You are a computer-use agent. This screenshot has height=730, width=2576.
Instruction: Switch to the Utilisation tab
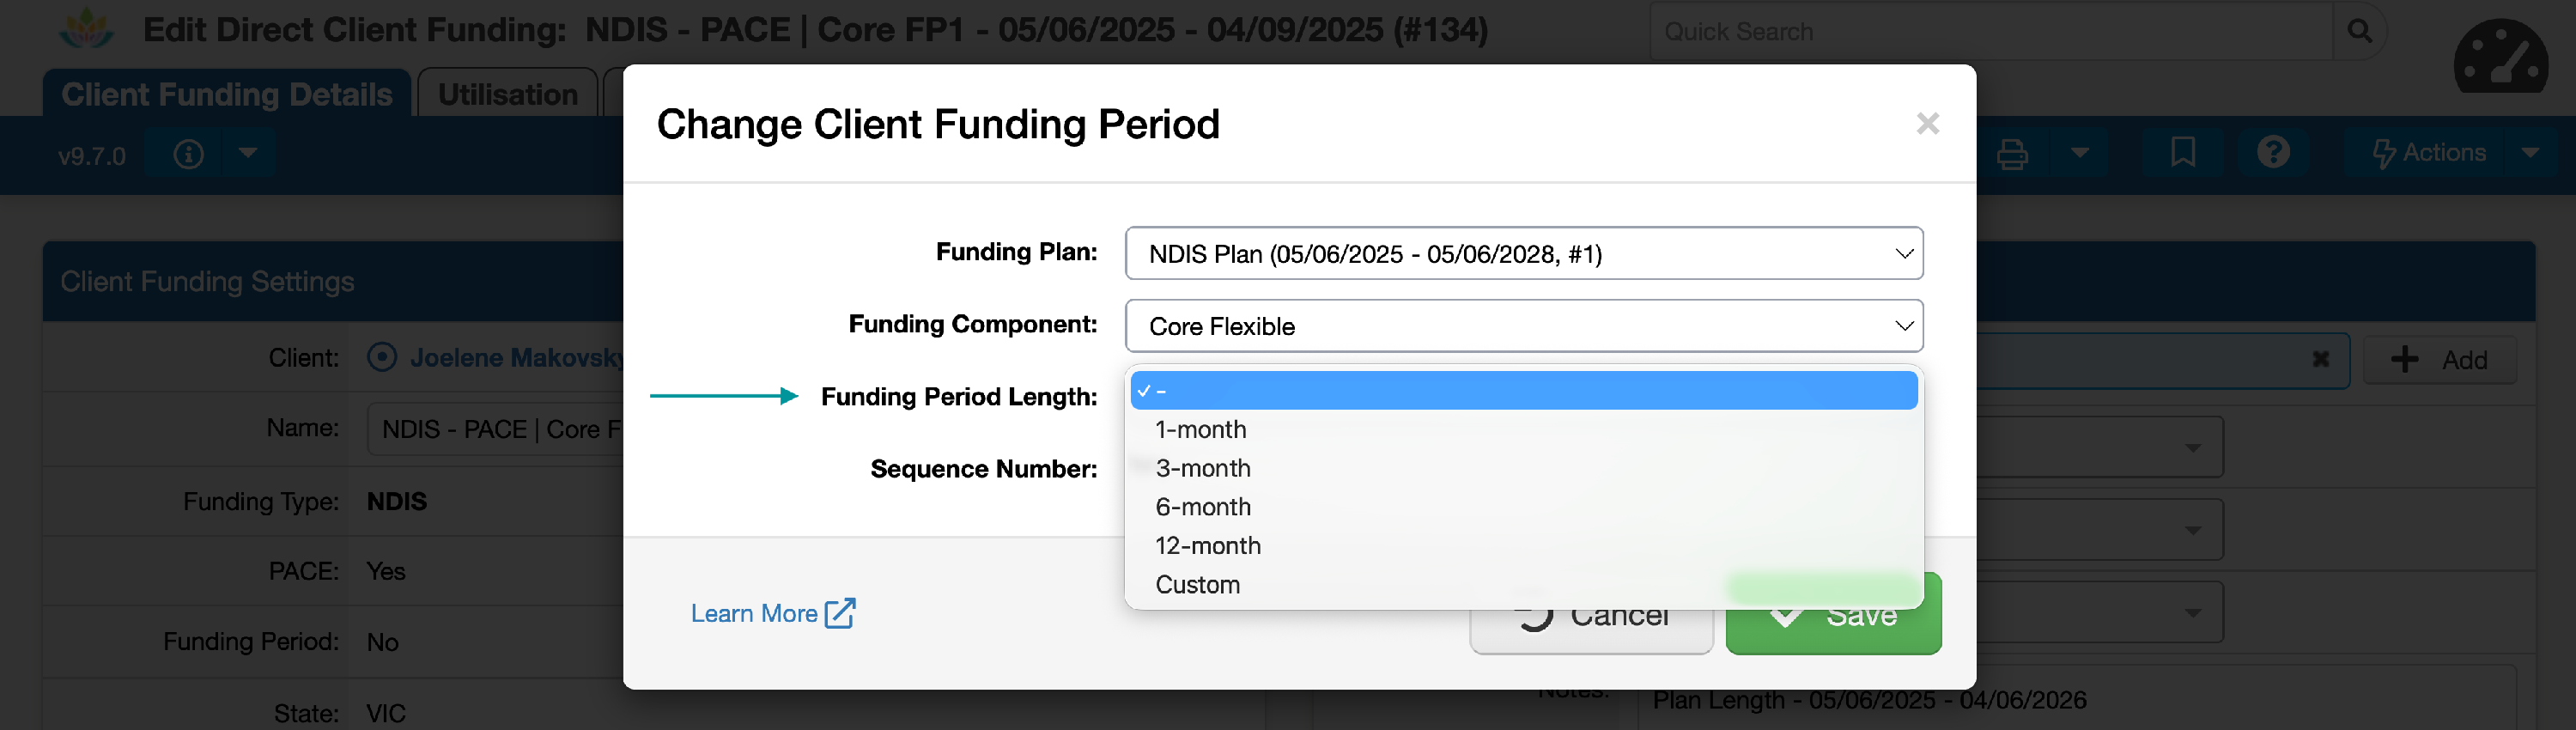507,95
